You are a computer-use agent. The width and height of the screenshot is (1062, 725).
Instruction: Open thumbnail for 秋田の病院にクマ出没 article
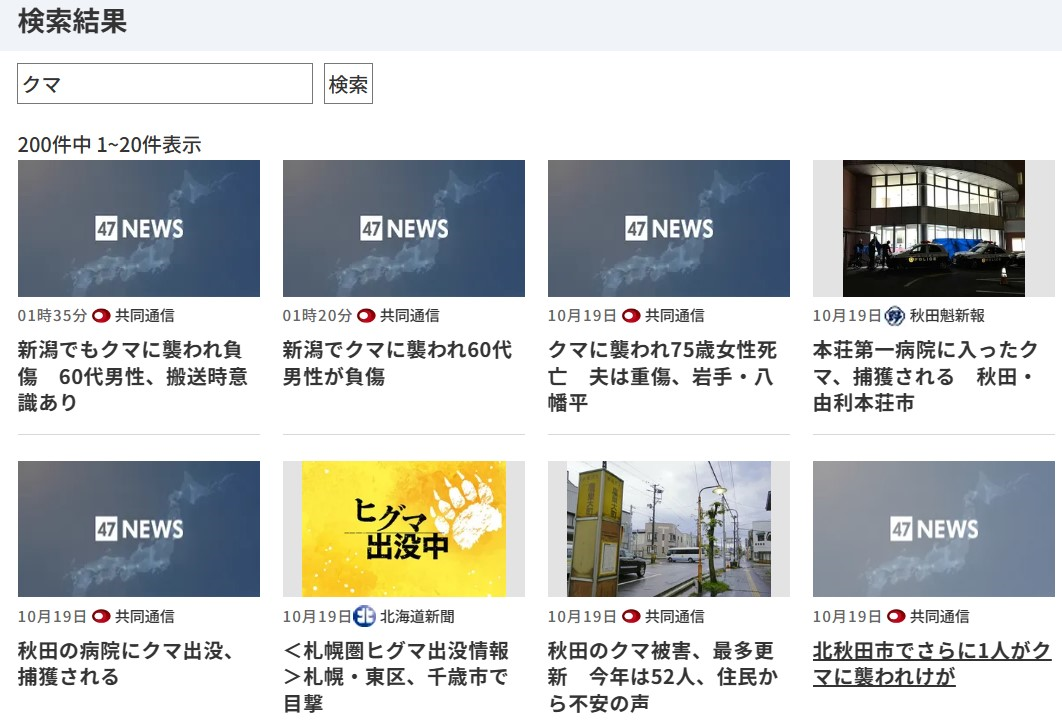point(139,529)
